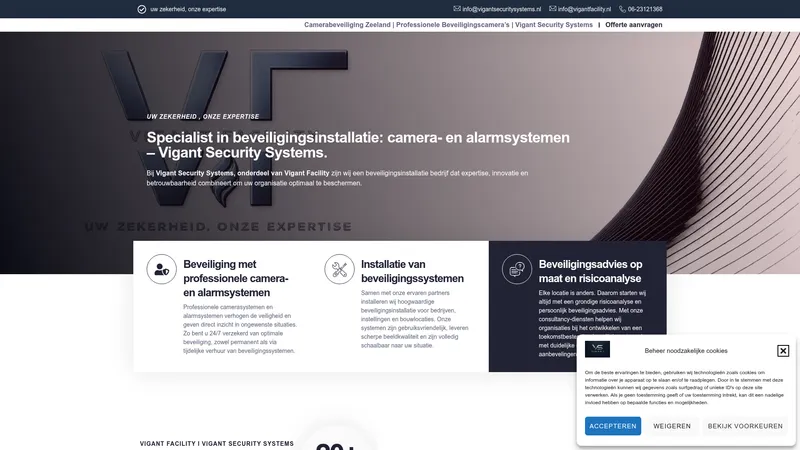The image size is (800, 450).
Task: Click the advice chat question icon
Action: pos(517,269)
